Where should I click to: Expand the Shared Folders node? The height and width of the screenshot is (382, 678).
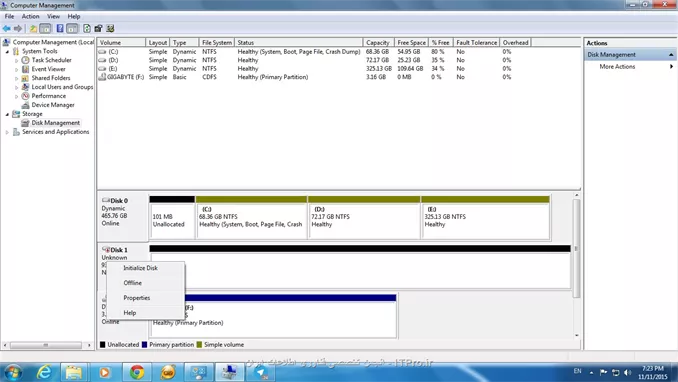pos(17,78)
